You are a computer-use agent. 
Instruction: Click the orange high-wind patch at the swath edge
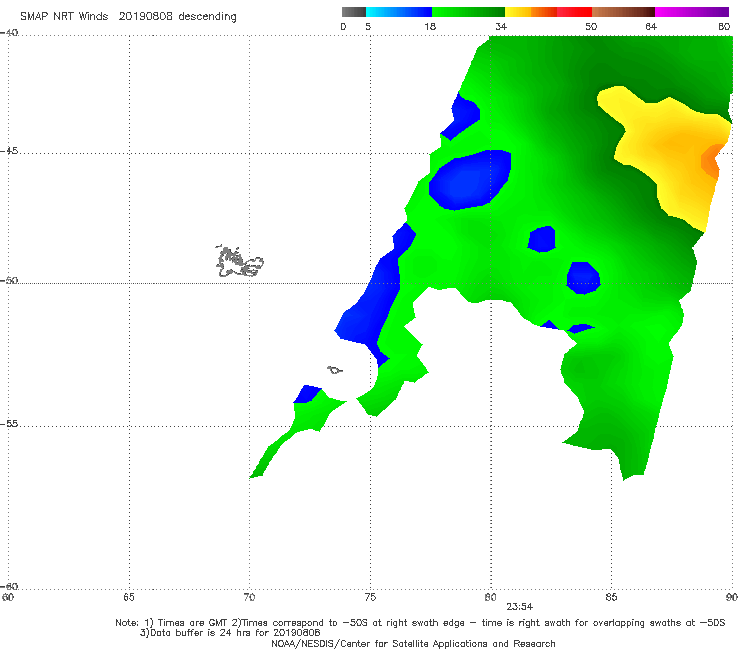[x=710, y=160]
